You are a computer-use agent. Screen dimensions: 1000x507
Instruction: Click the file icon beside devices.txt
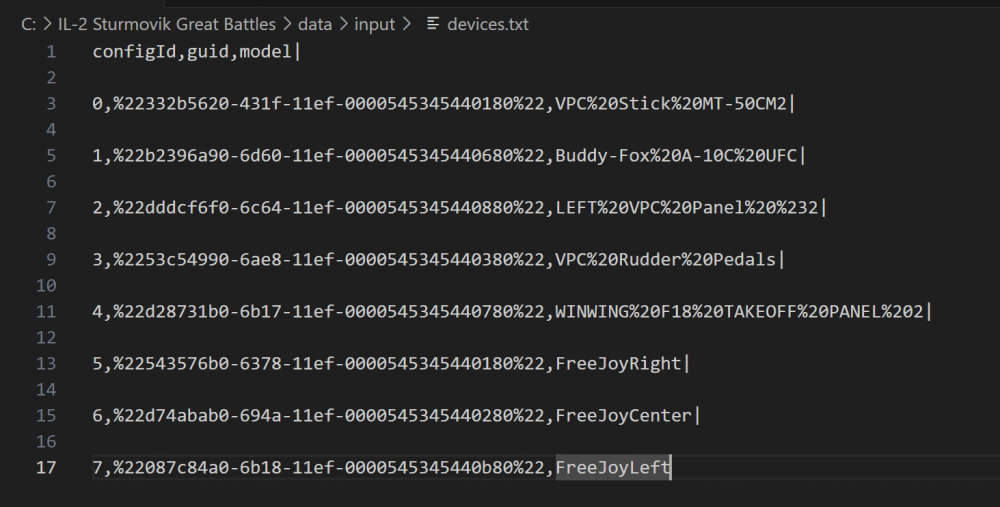pos(432,23)
